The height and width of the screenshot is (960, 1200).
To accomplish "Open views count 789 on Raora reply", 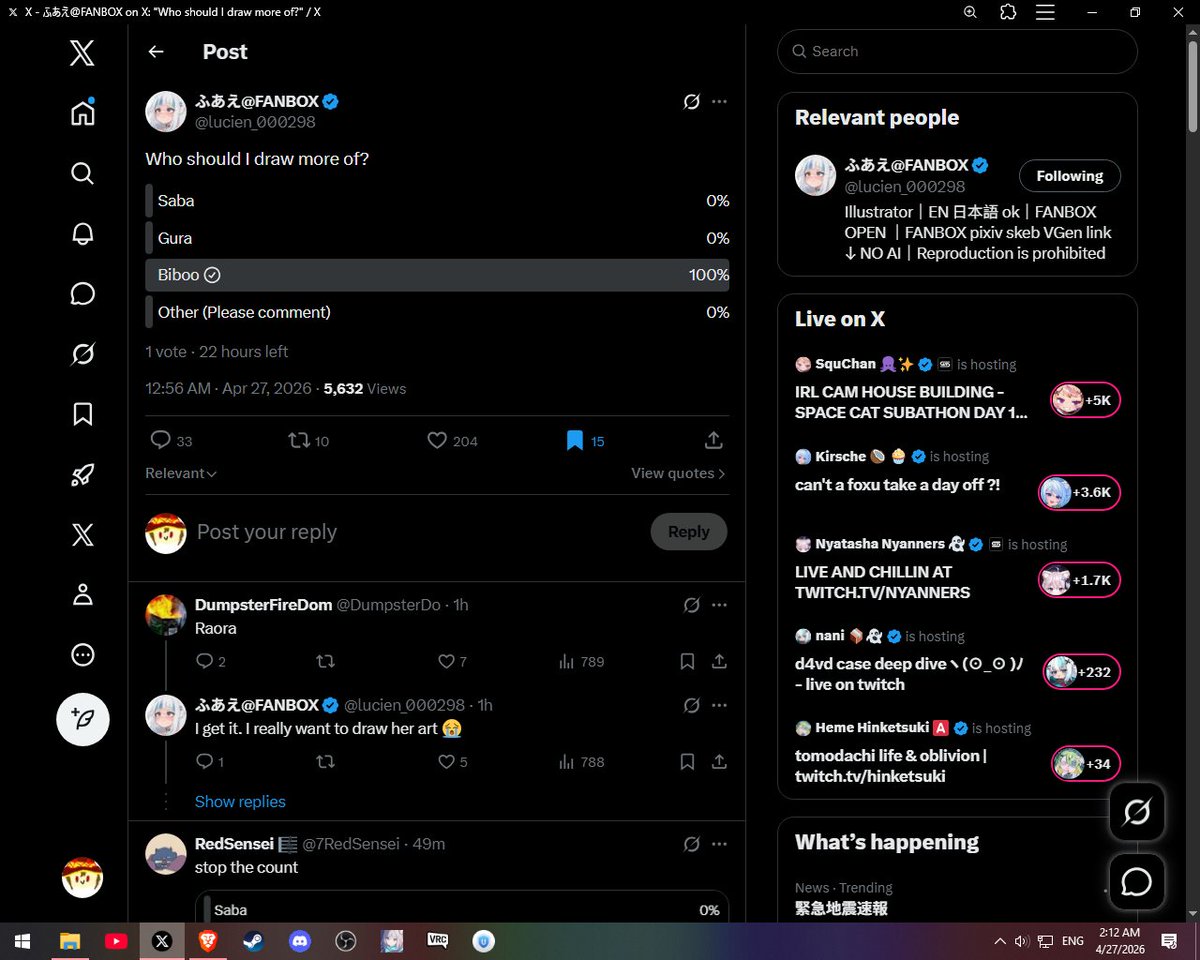I will [x=581, y=662].
